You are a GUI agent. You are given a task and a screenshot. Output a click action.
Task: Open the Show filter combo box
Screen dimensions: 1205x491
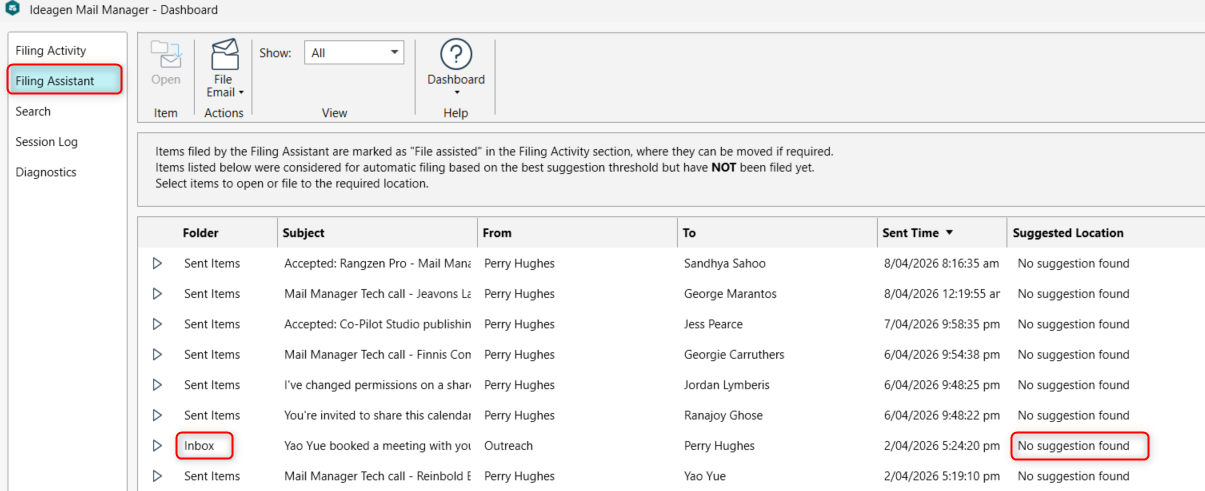pyautogui.click(x=352, y=53)
